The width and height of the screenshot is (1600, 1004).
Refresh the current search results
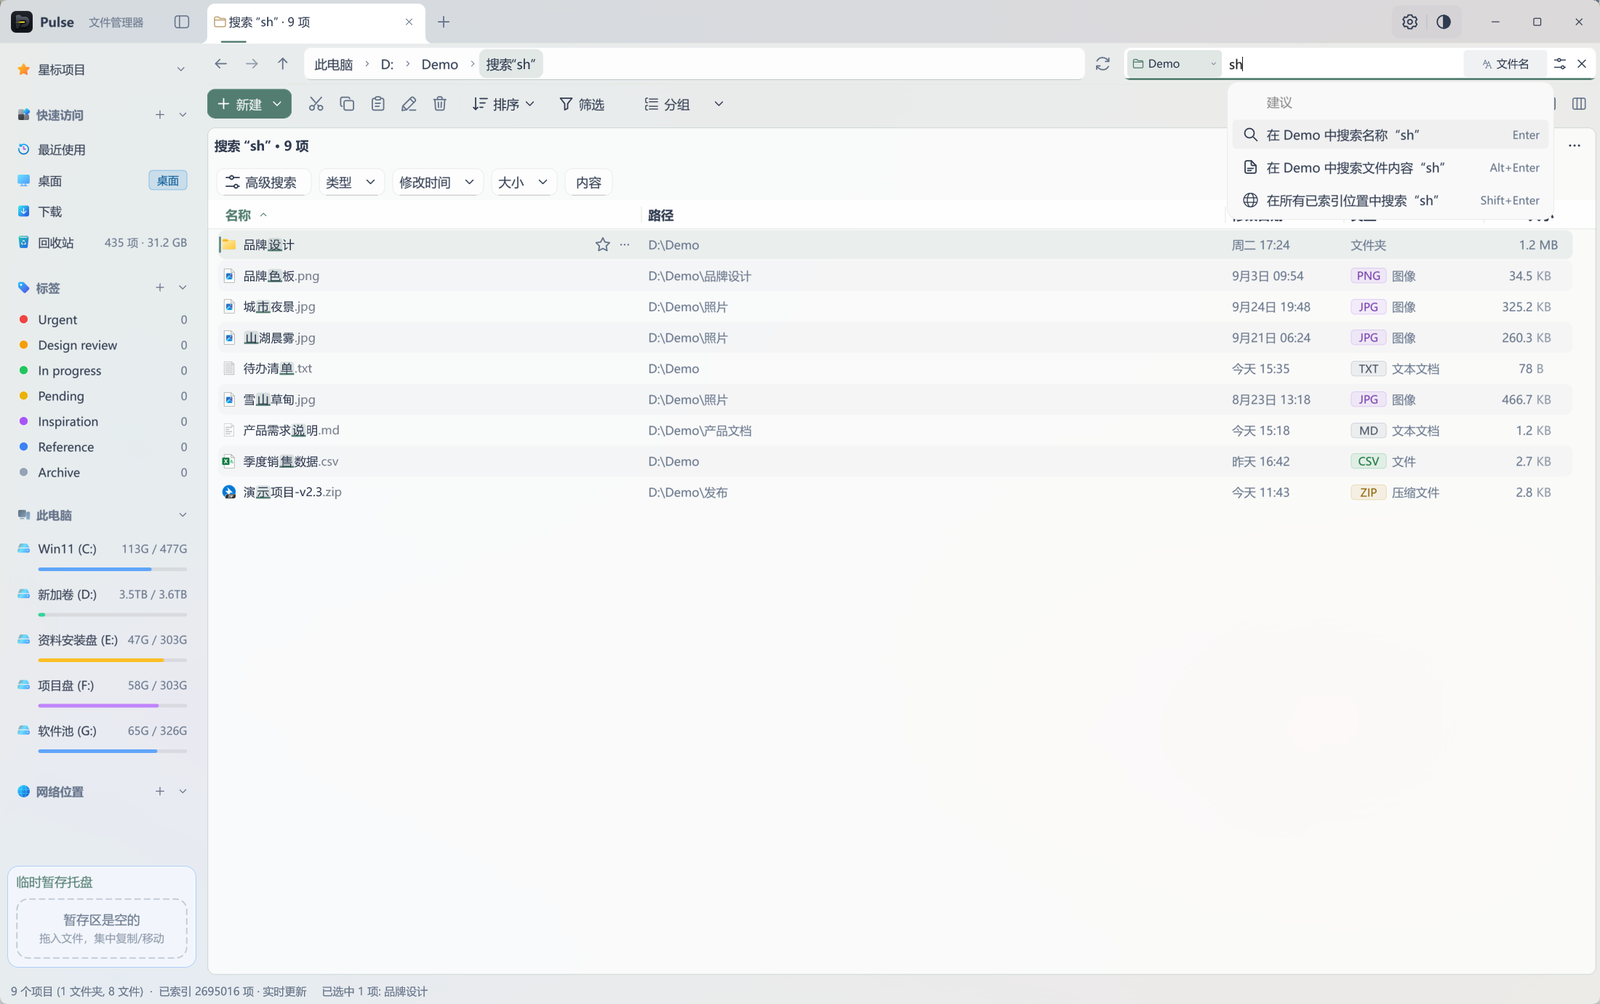1103,64
